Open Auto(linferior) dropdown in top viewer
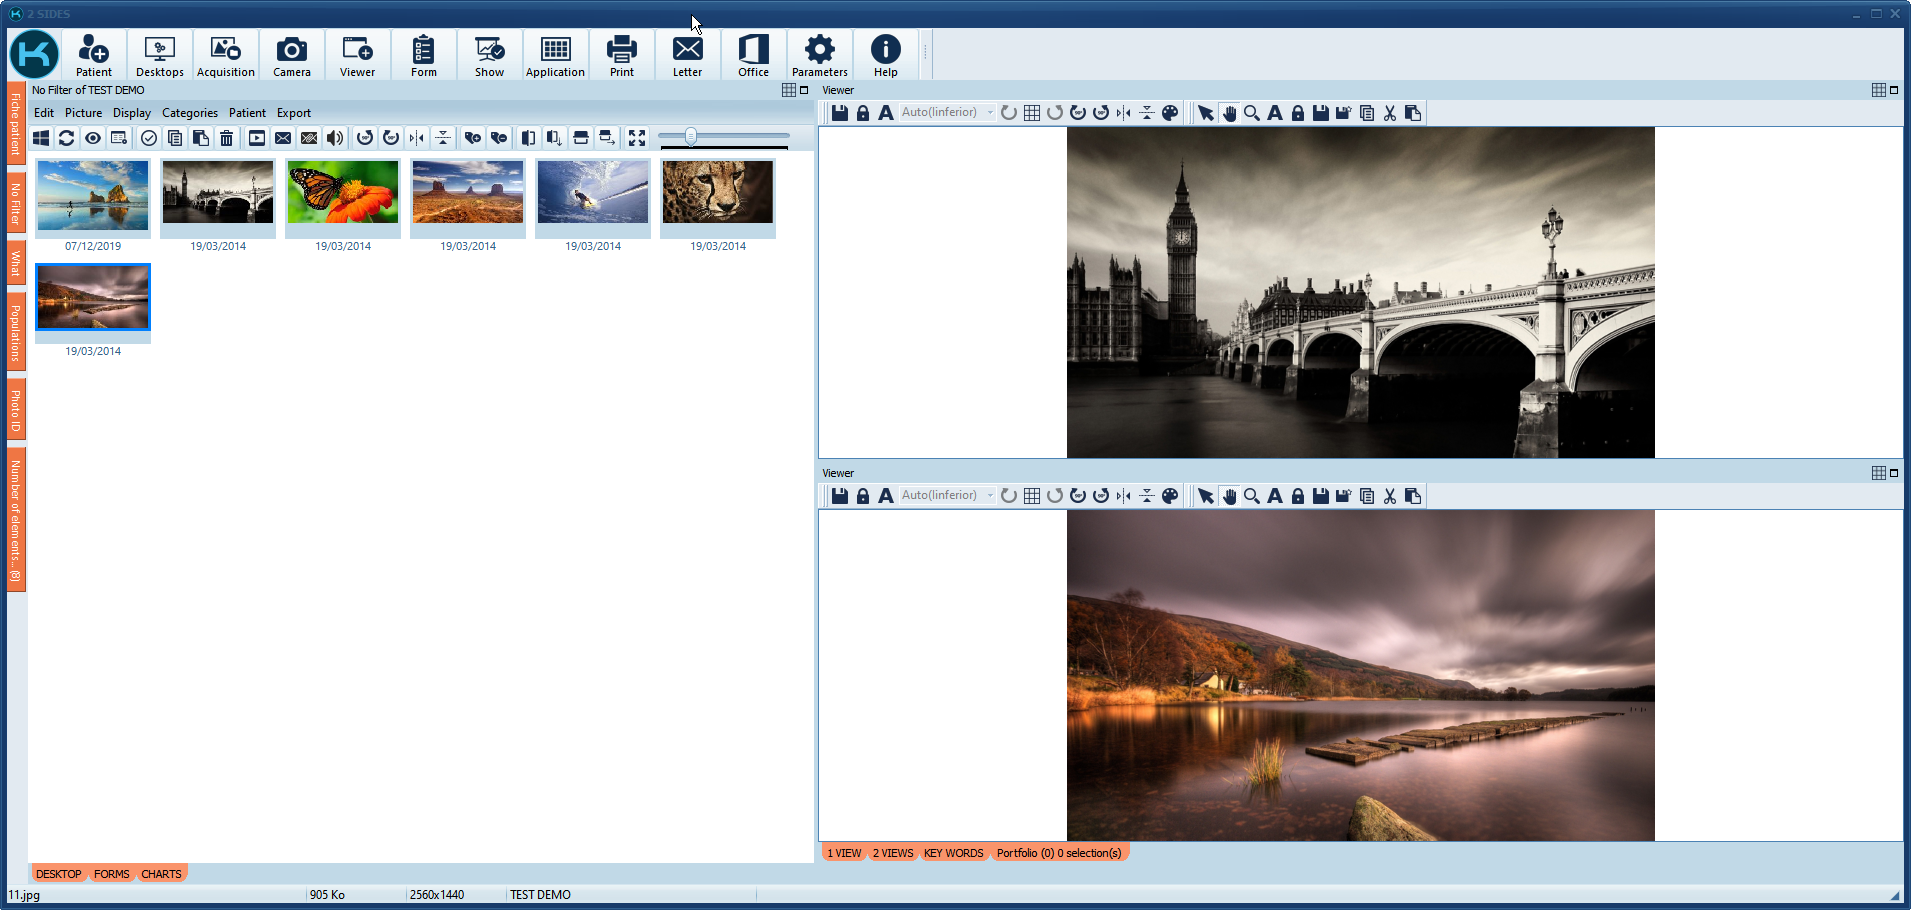 [990, 113]
